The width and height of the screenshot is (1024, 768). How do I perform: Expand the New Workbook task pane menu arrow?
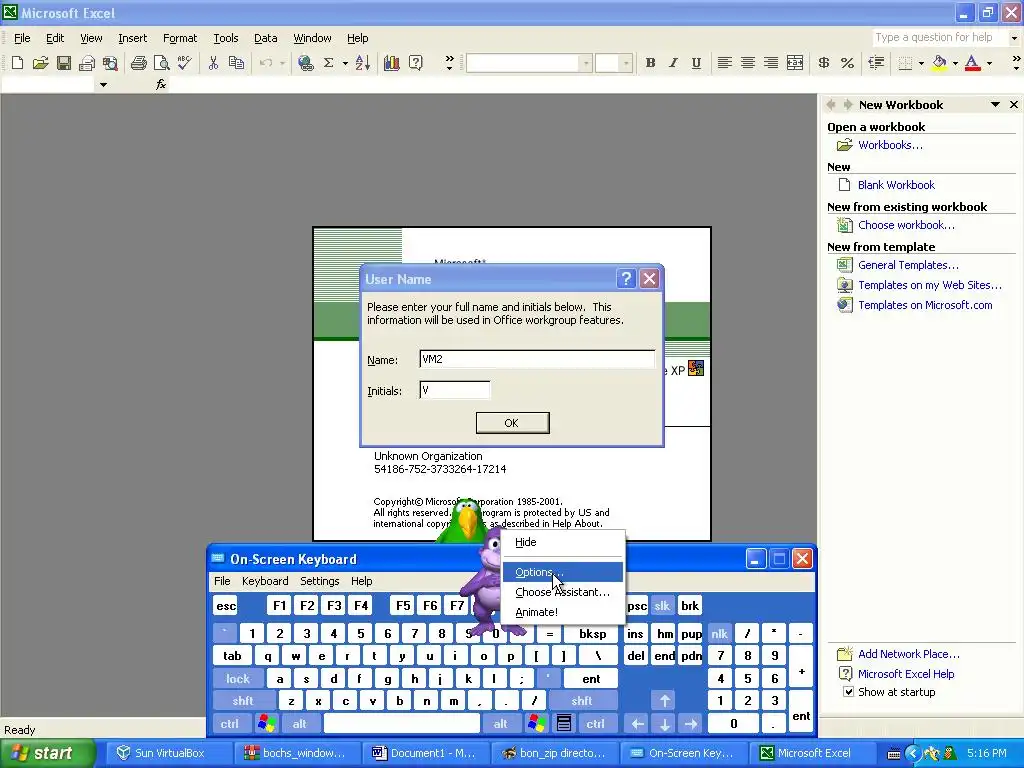995,104
